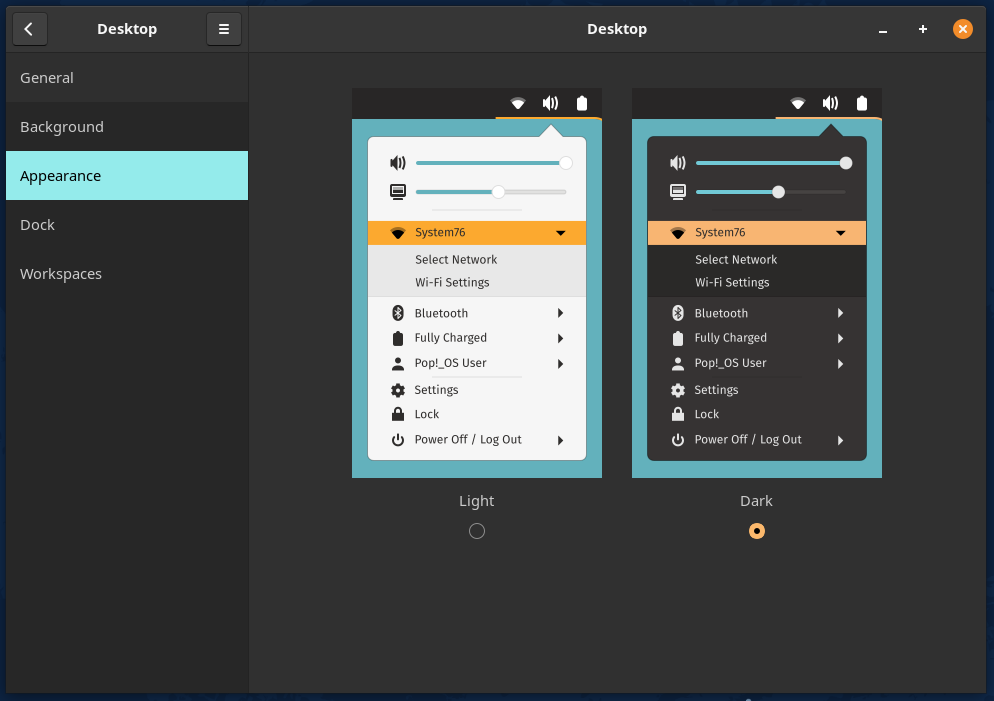Select the Dark theme radio button
Viewport: 994px width, 701px height.
(x=757, y=531)
